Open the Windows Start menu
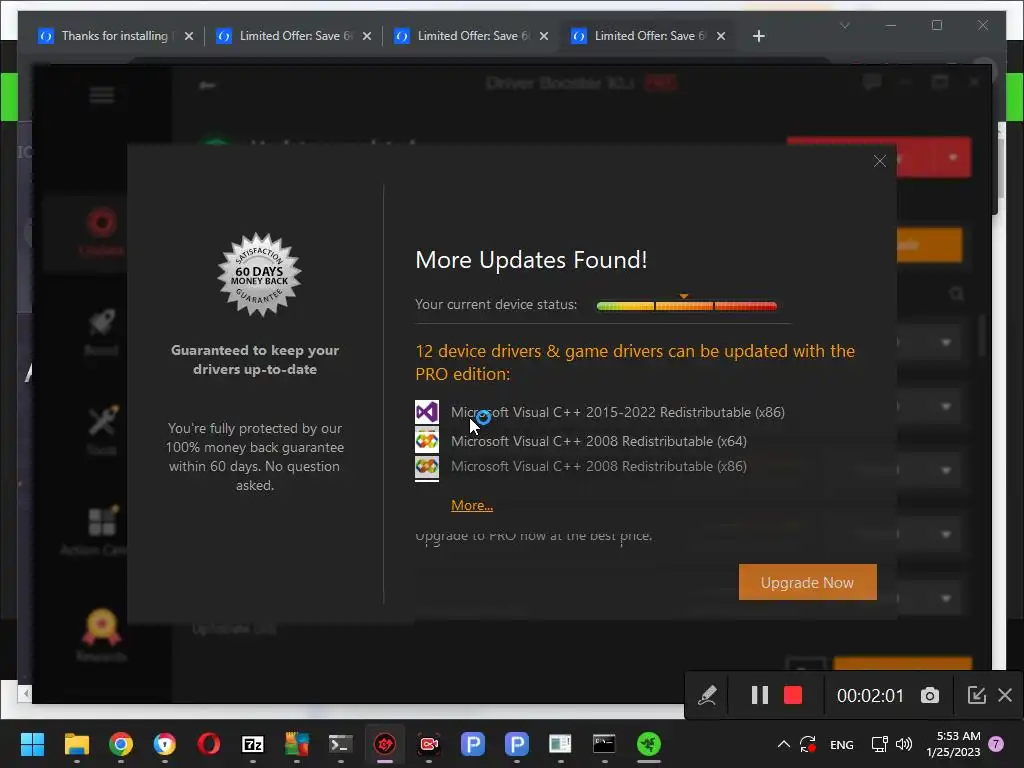 point(32,744)
